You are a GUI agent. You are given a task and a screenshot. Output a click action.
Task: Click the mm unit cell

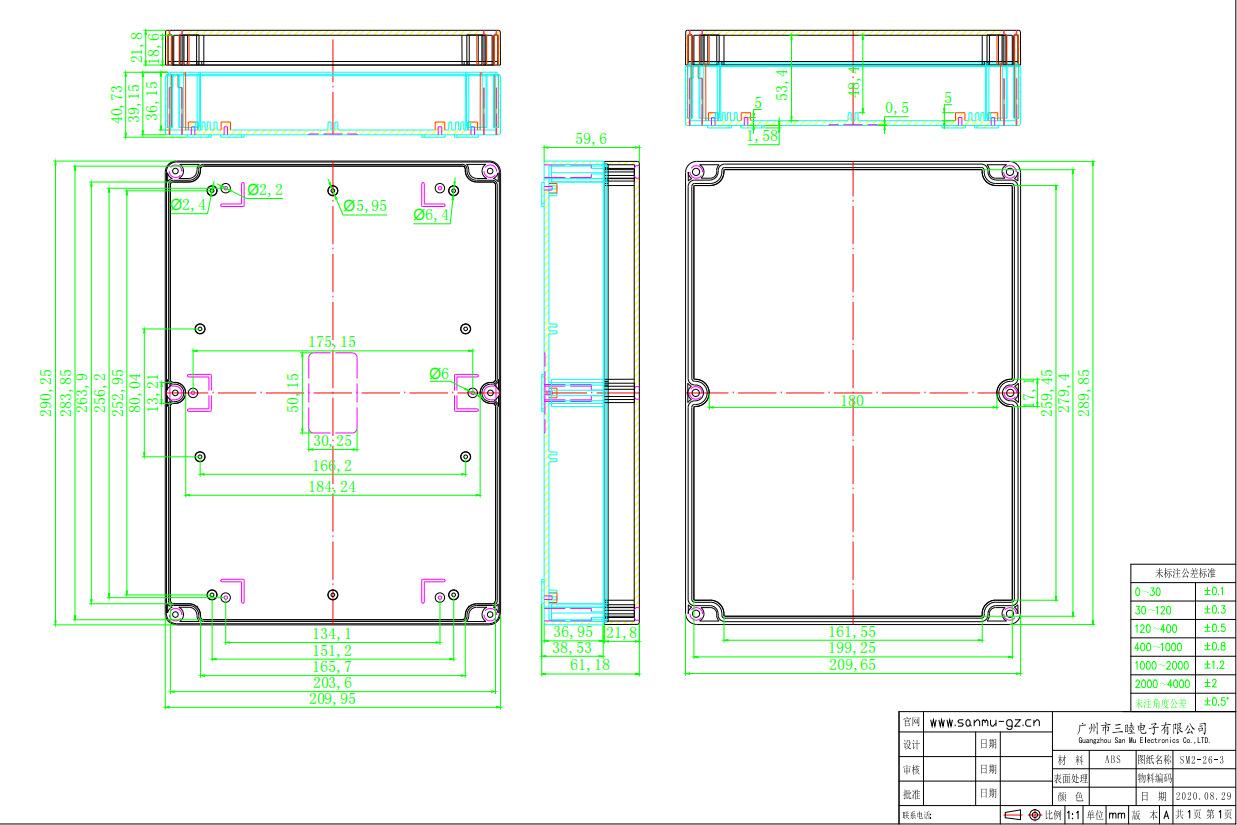[1115, 815]
